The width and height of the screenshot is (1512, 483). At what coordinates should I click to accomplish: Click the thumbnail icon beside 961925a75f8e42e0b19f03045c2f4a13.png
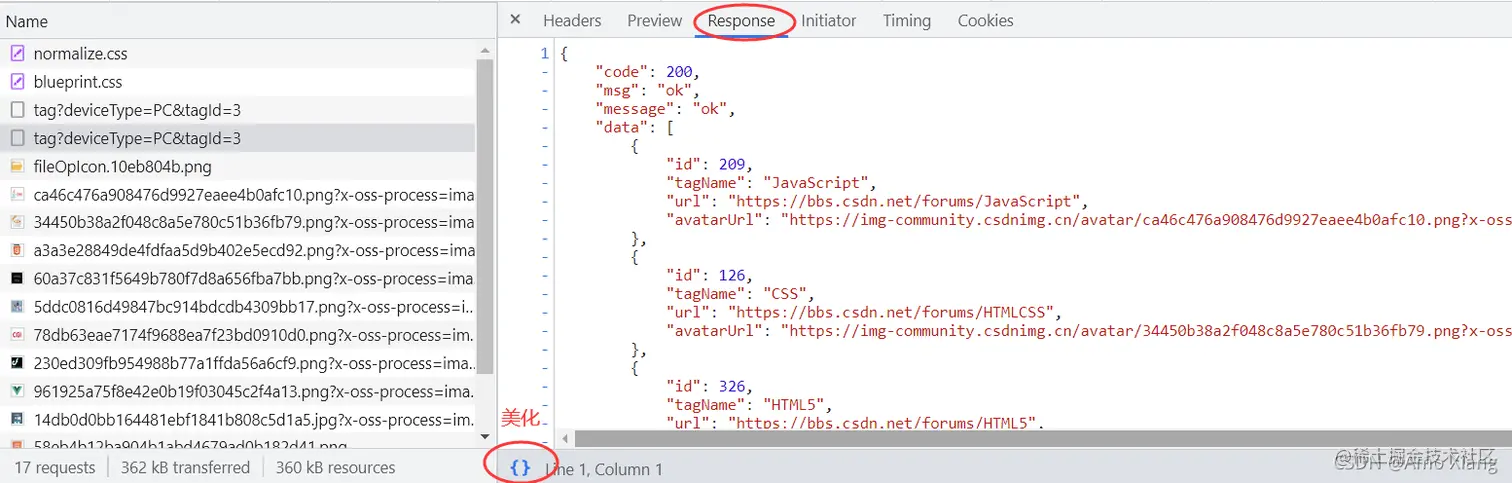[x=18, y=390]
